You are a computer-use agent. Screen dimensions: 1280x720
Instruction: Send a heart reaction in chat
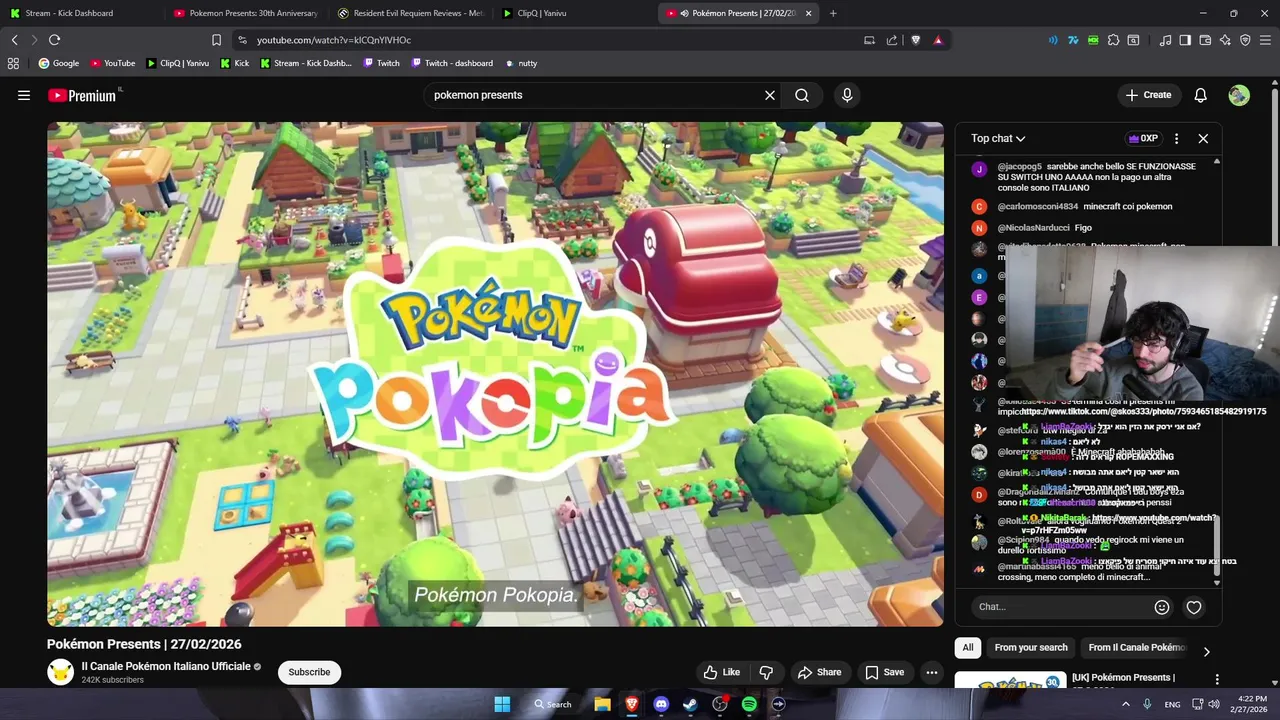(x=1194, y=607)
